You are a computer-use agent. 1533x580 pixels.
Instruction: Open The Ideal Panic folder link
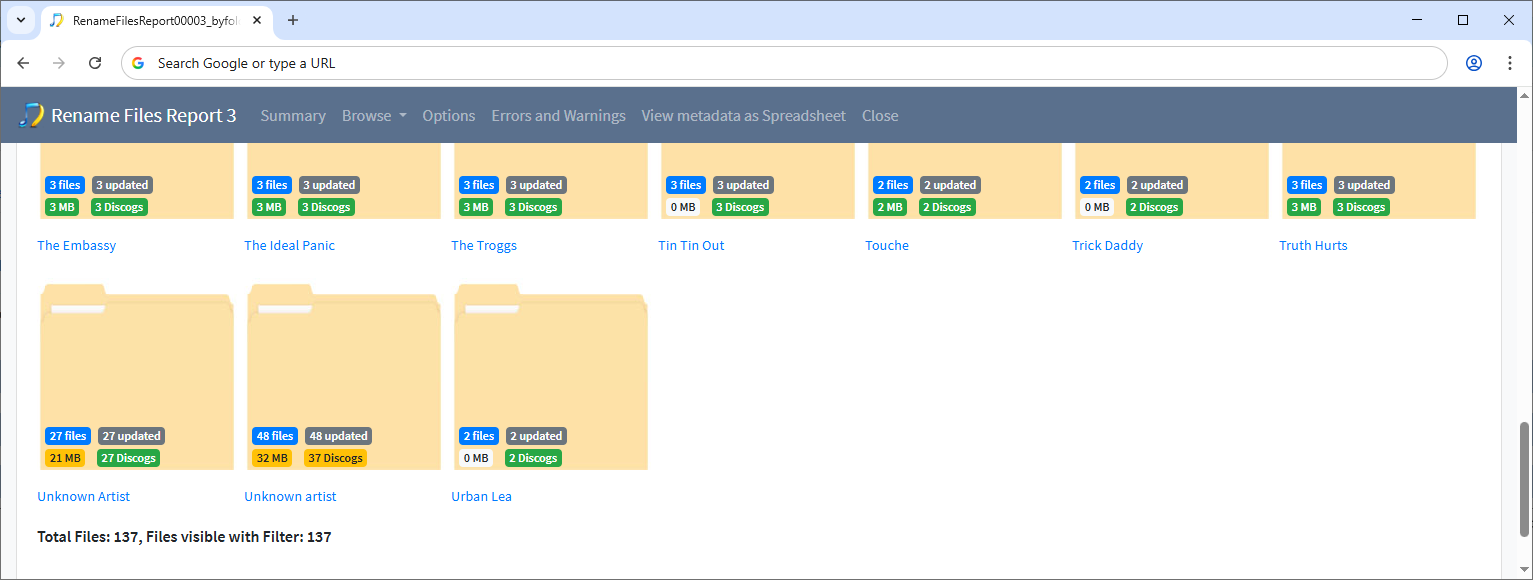pos(290,245)
